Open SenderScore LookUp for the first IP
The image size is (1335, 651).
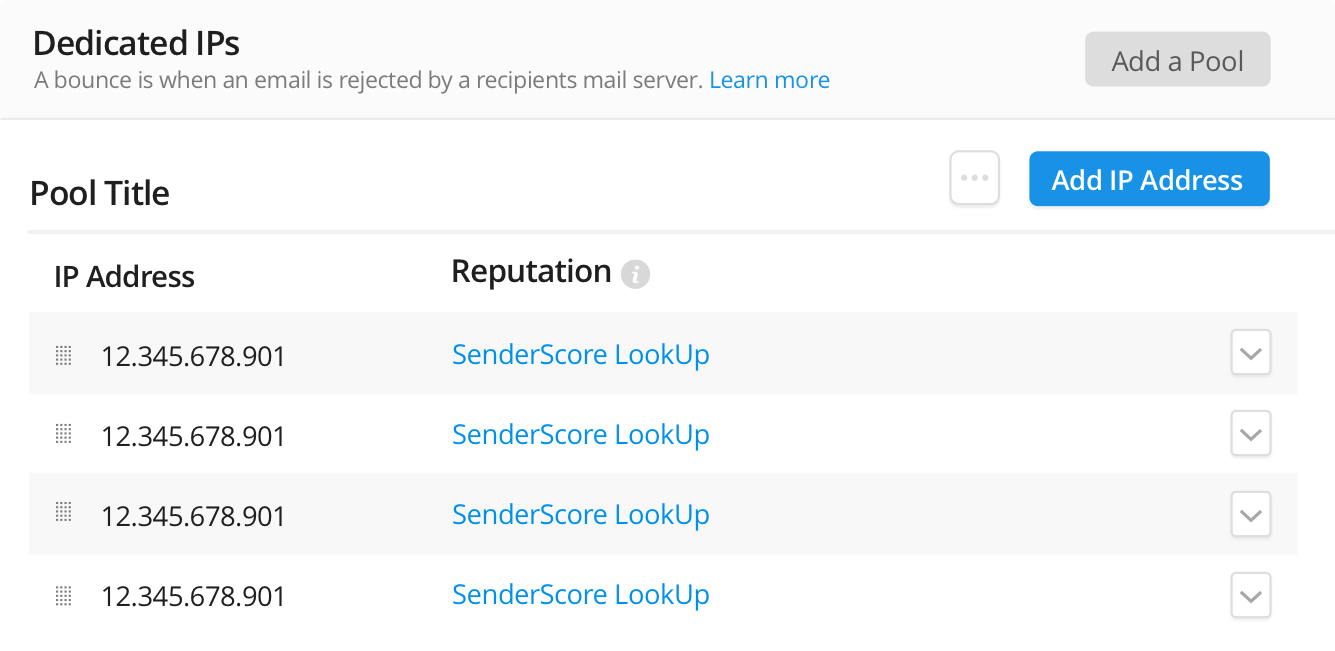(580, 355)
